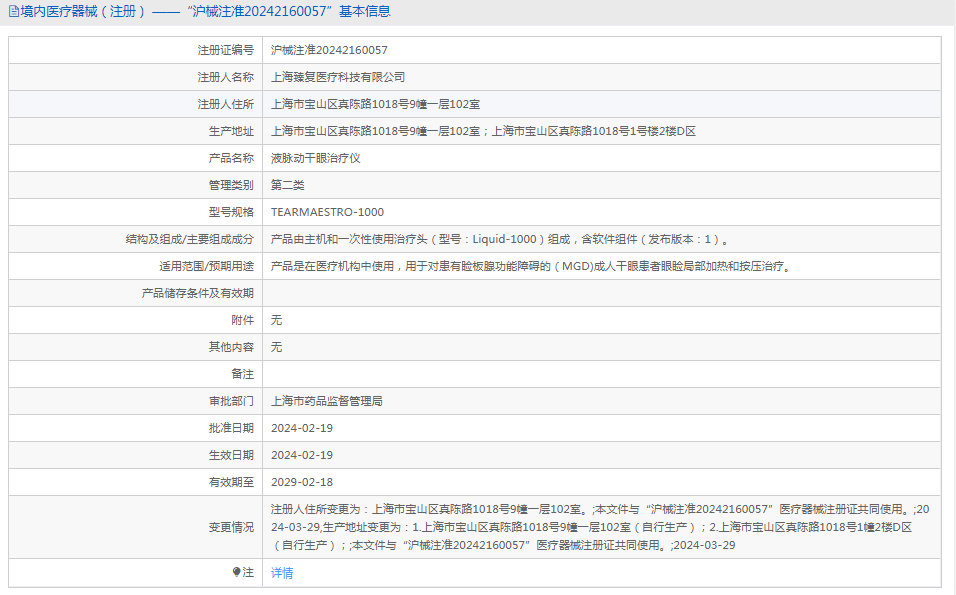Viewport: 956px width, 595px height.
Task: Select product name 液脉动干眼治疗仪
Action: click(x=316, y=158)
